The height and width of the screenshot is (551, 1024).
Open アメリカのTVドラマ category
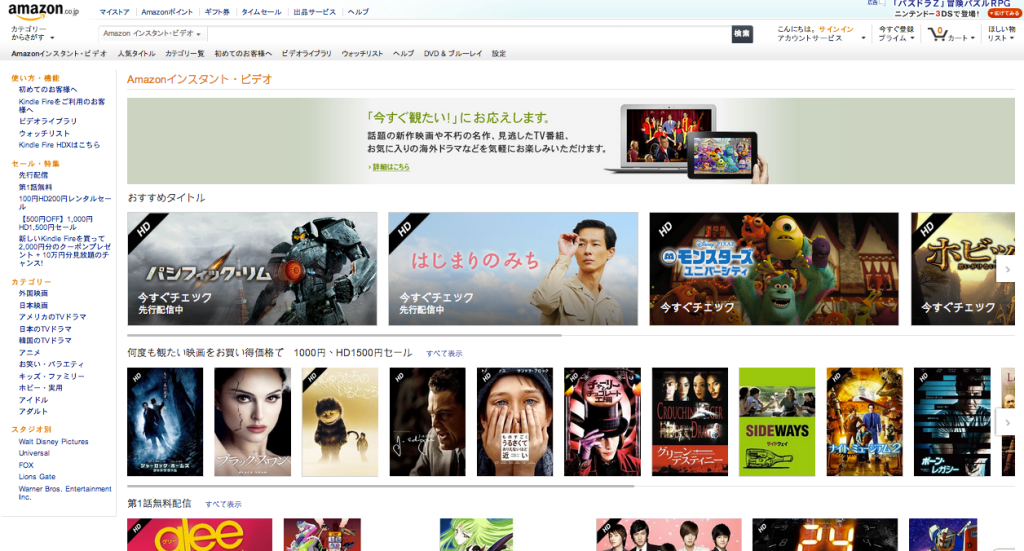click(52, 317)
